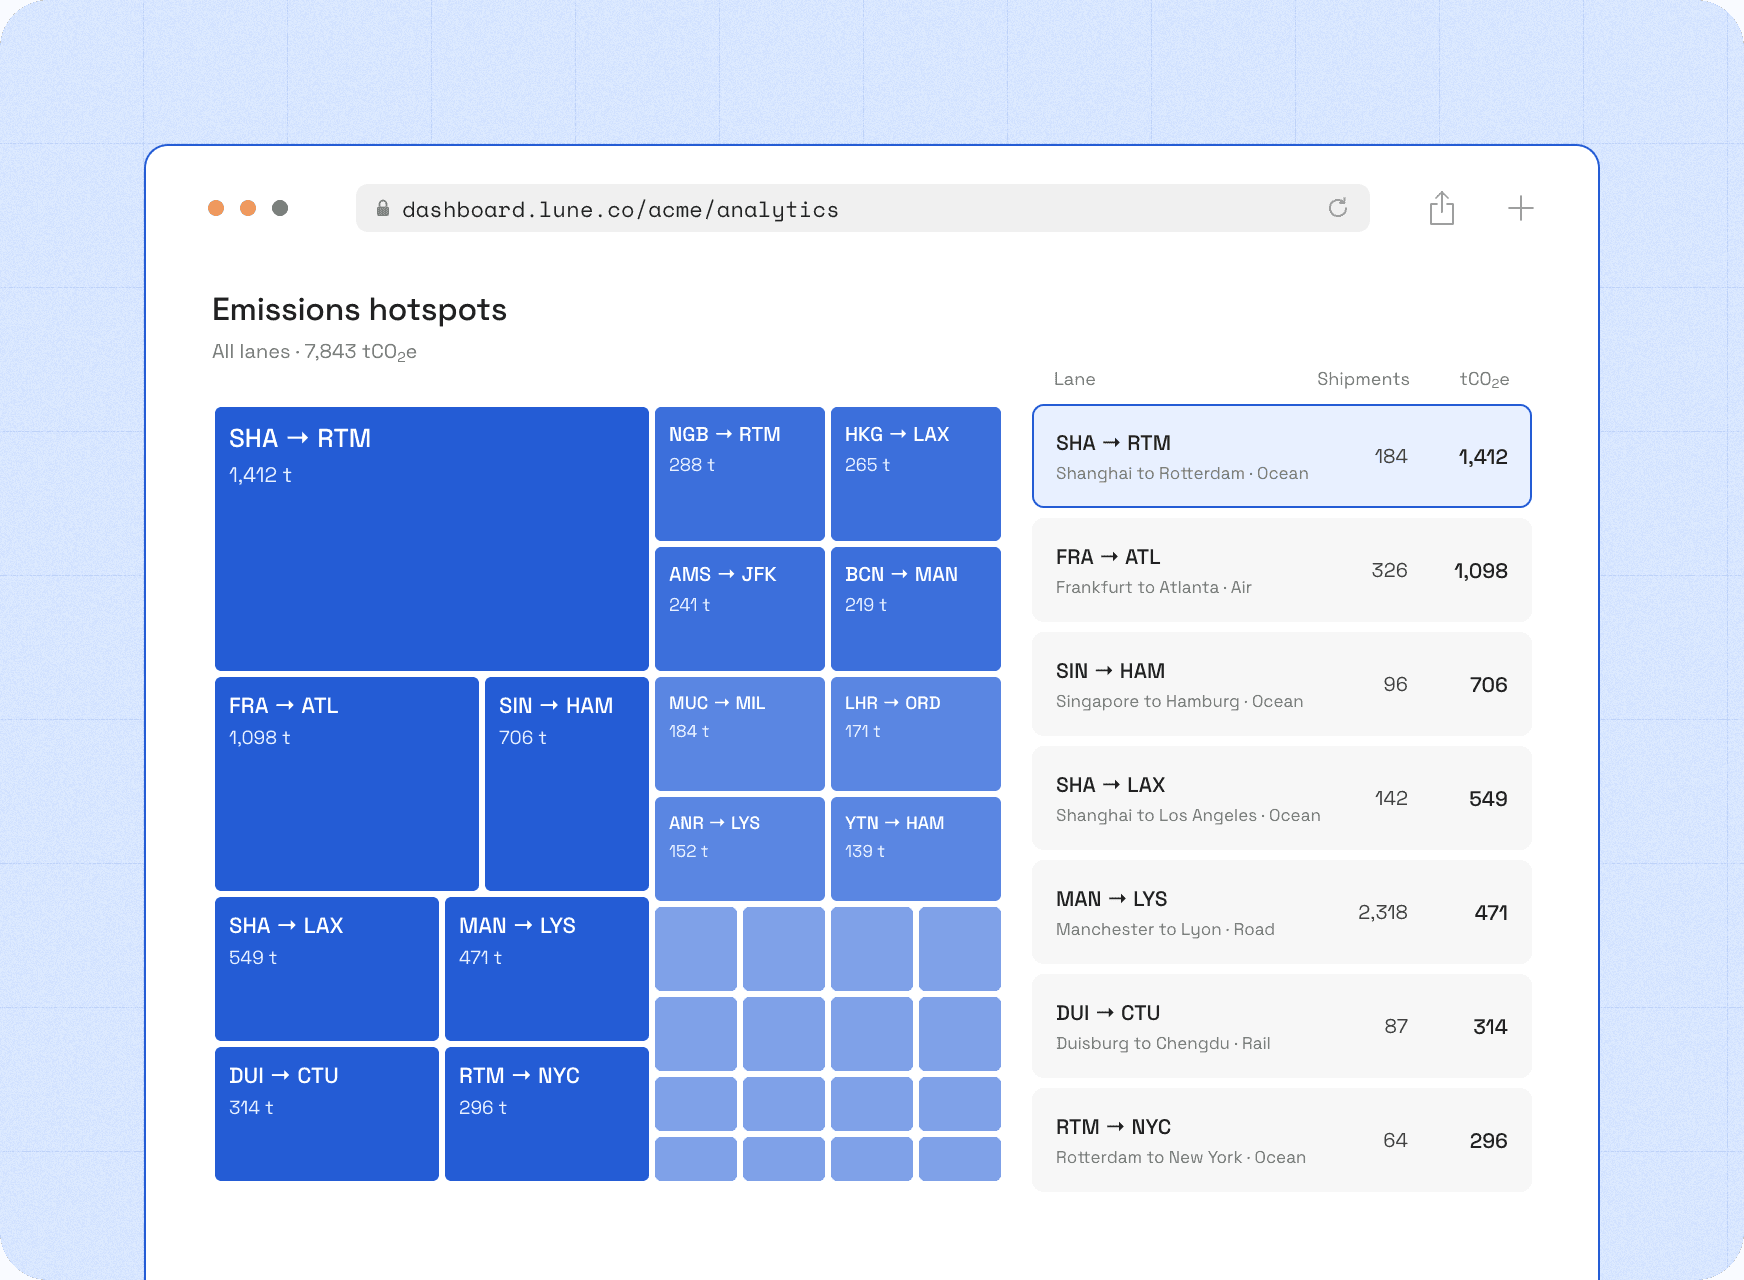Viewport: 1744px width, 1280px height.
Task: Open the Shanghai to Los Angeles lane row
Action: click(1281, 798)
